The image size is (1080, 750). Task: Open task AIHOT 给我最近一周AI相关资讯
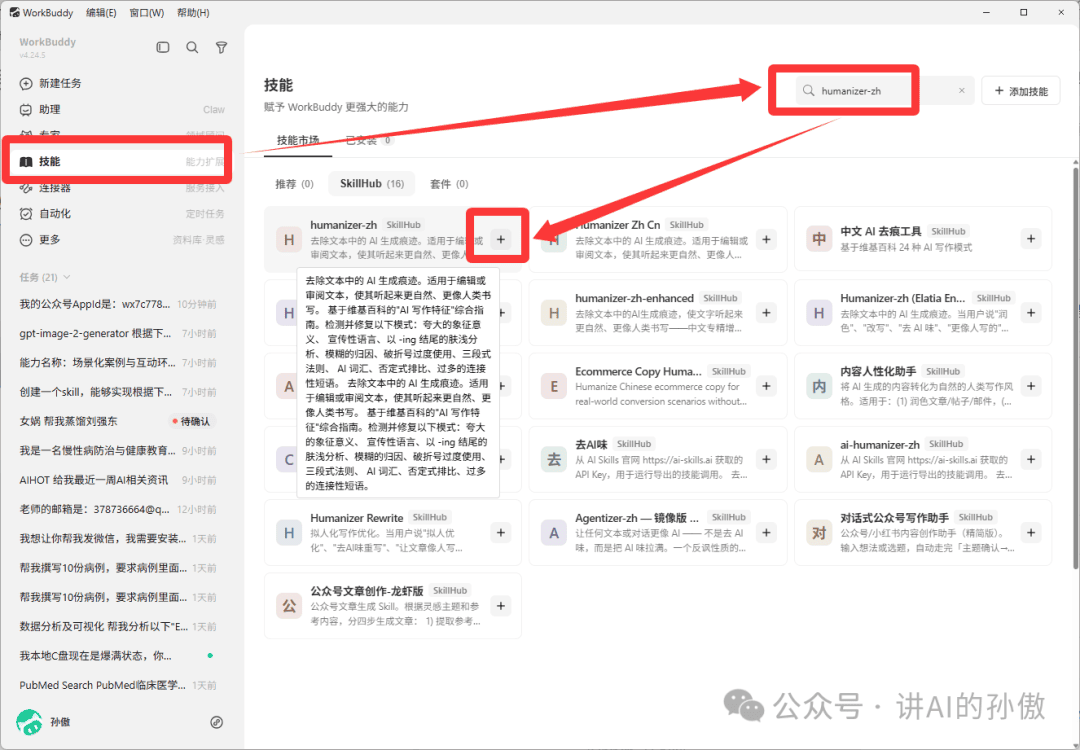click(x=118, y=479)
